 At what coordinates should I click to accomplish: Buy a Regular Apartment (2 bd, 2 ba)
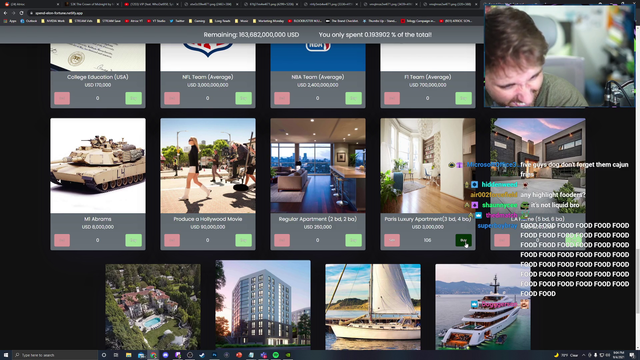[x=353, y=240]
